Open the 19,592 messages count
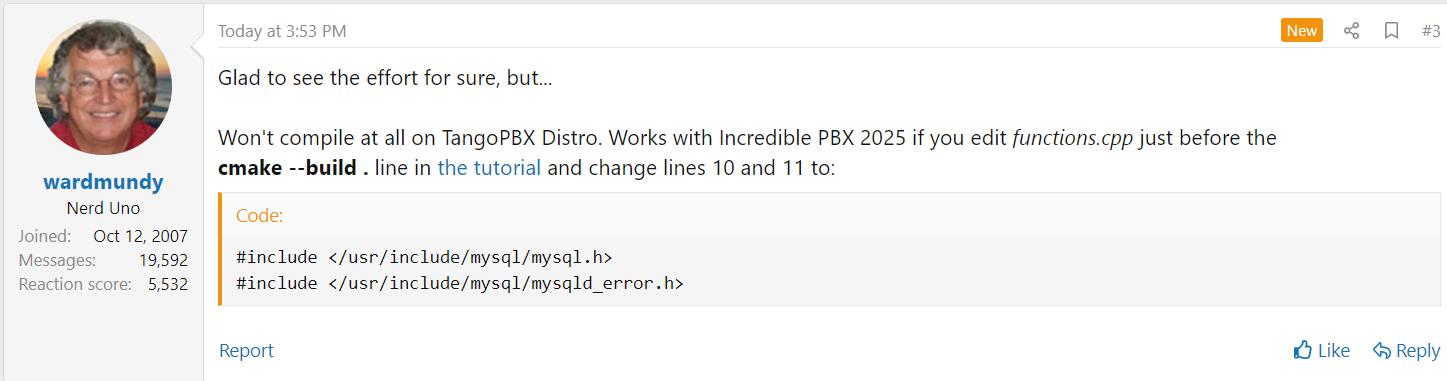The height and width of the screenshot is (381, 1447). pyautogui.click(x=164, y=260)
